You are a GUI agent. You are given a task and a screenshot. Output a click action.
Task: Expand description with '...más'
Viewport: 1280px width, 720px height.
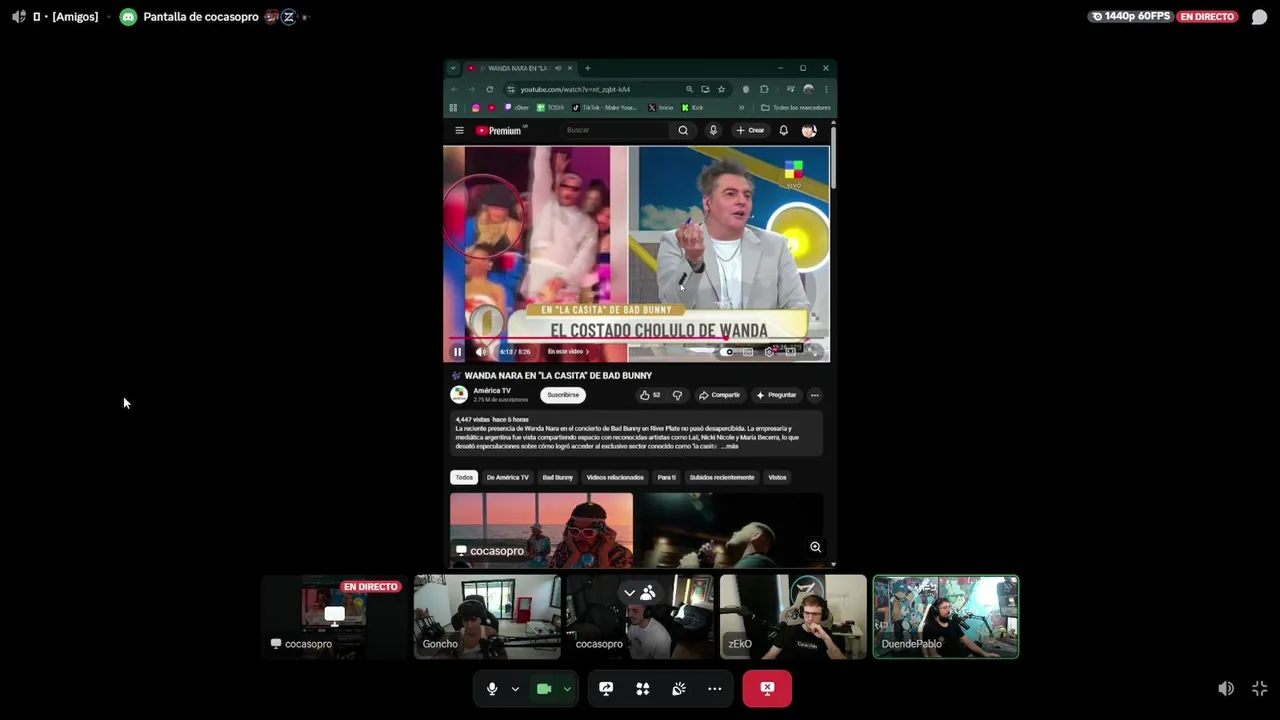click(729, 446)
